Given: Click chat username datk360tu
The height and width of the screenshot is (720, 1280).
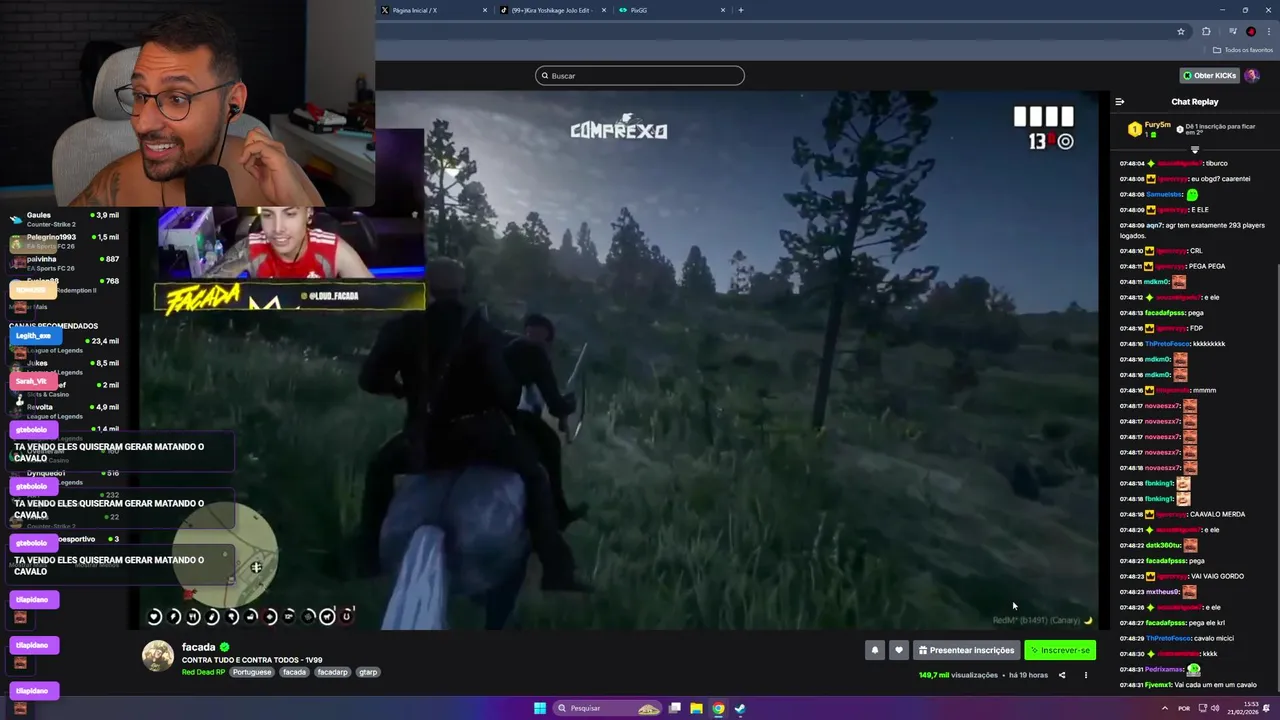Looking at the screenshot, I should (1164, 545).
